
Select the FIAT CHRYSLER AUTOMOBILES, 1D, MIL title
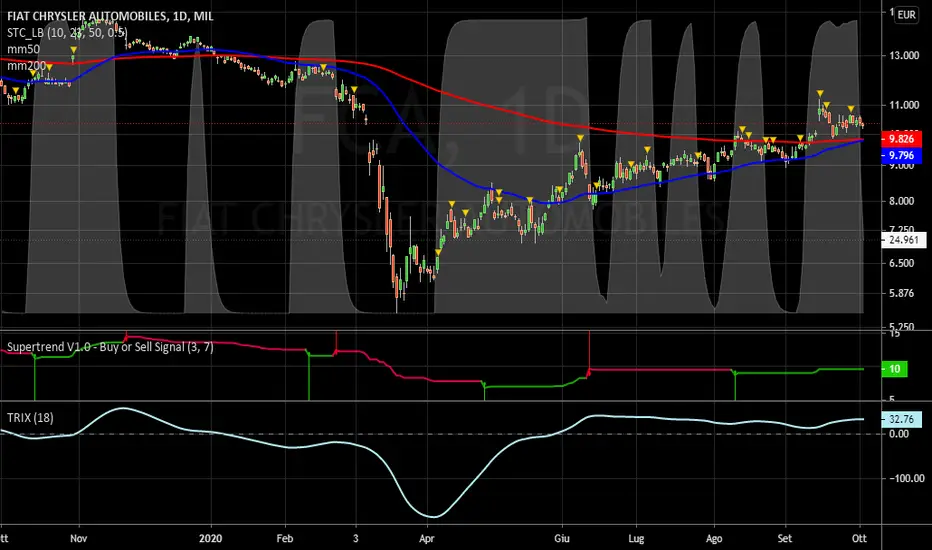(111, 16)
